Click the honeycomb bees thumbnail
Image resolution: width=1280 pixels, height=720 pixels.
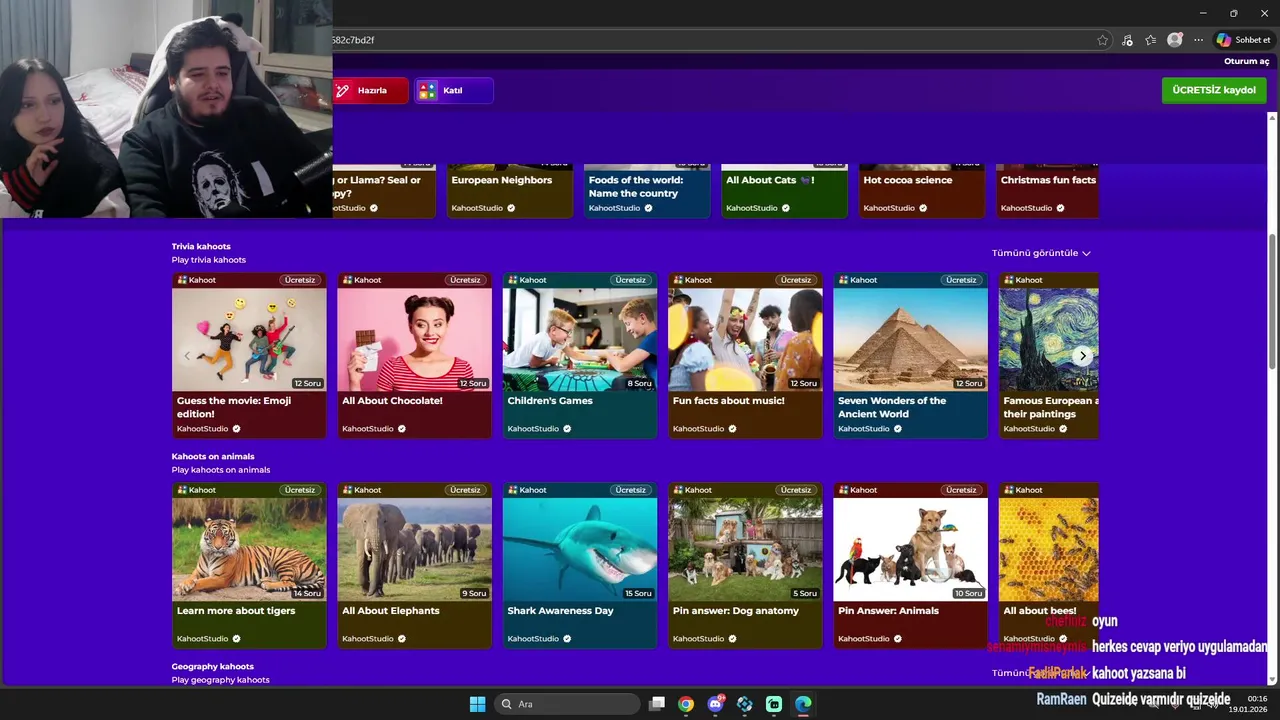click(1048, 549)
